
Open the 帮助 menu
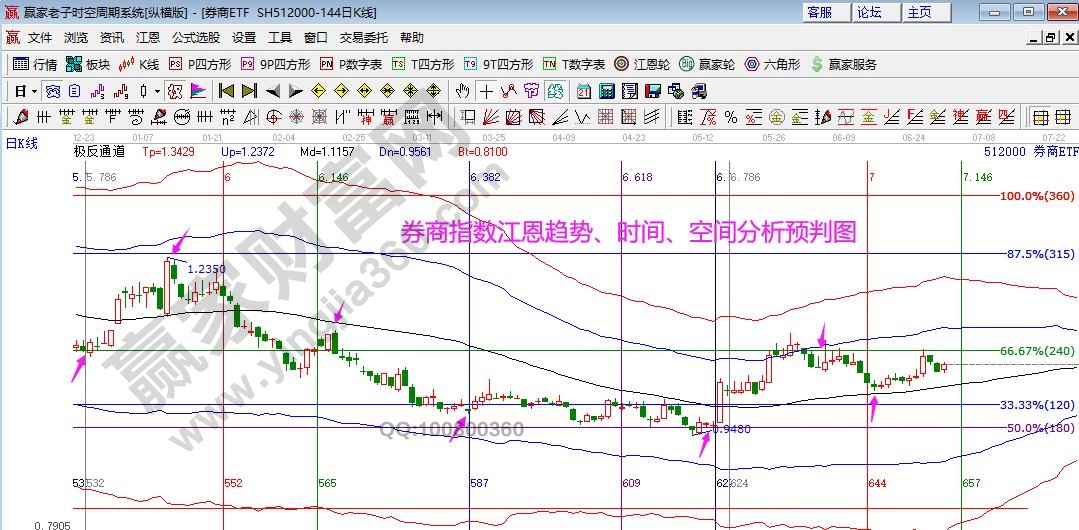(x=412, y=38)
